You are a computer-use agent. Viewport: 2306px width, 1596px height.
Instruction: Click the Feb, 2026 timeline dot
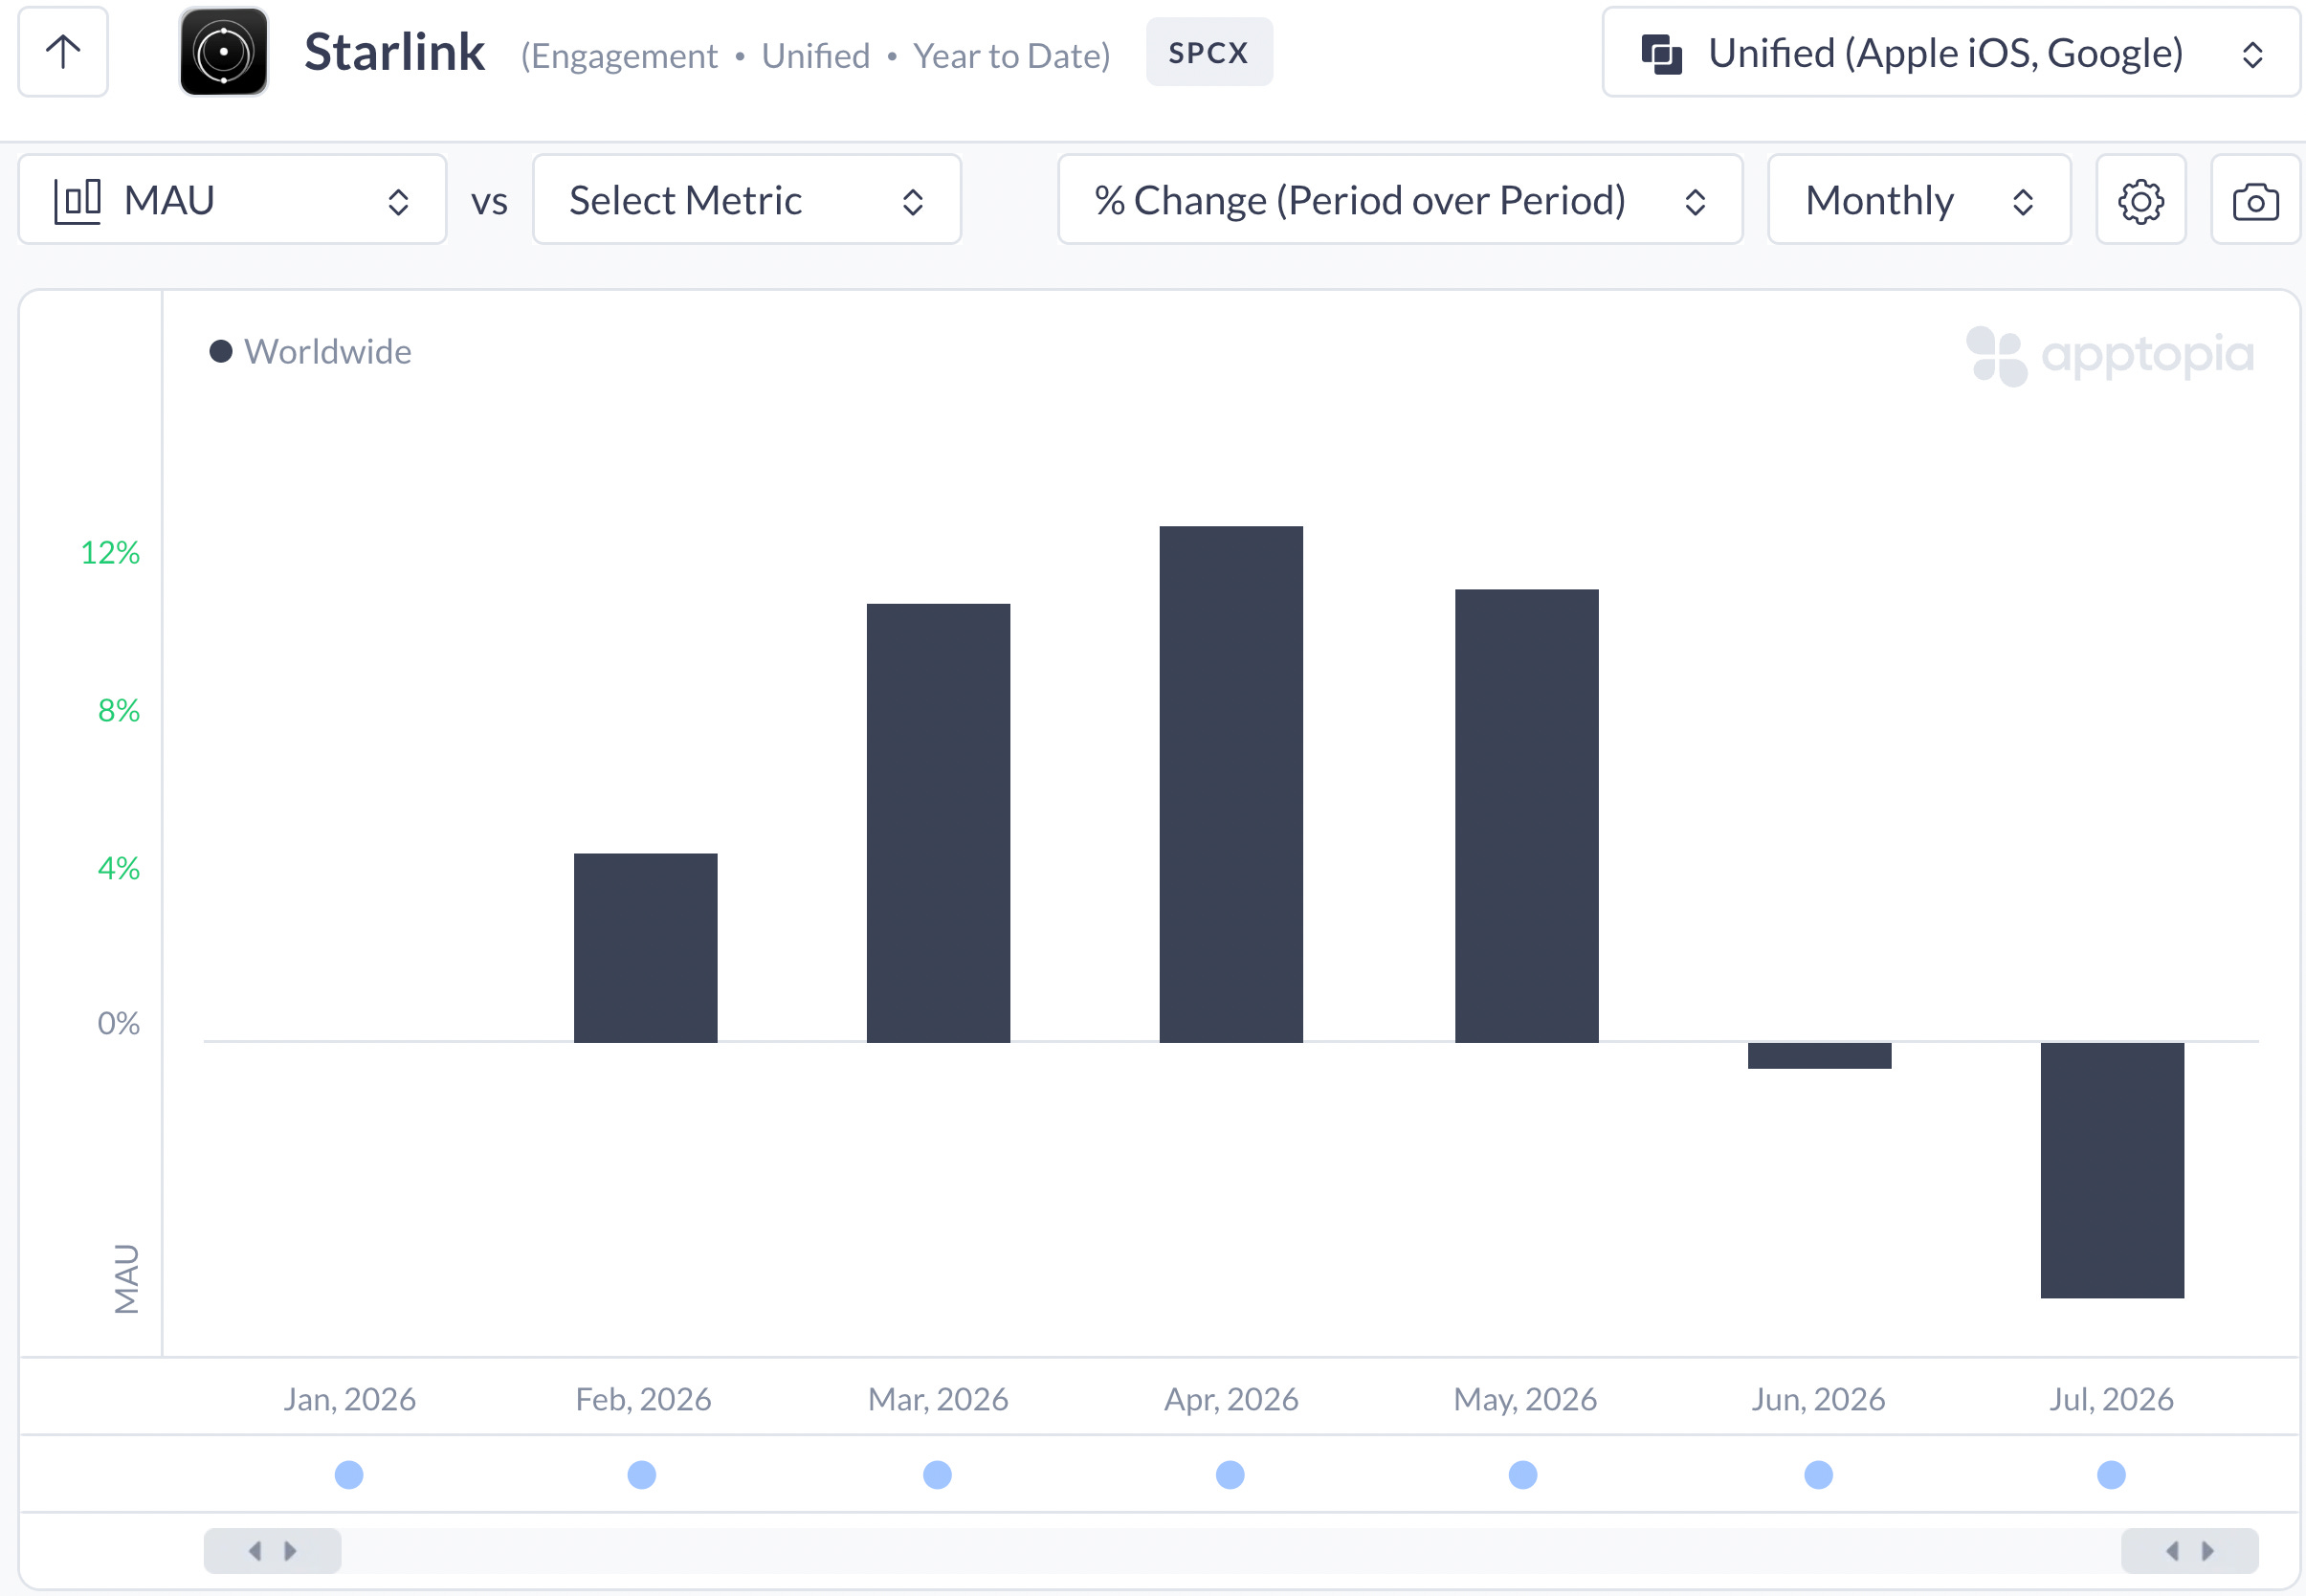point(642,1475)
